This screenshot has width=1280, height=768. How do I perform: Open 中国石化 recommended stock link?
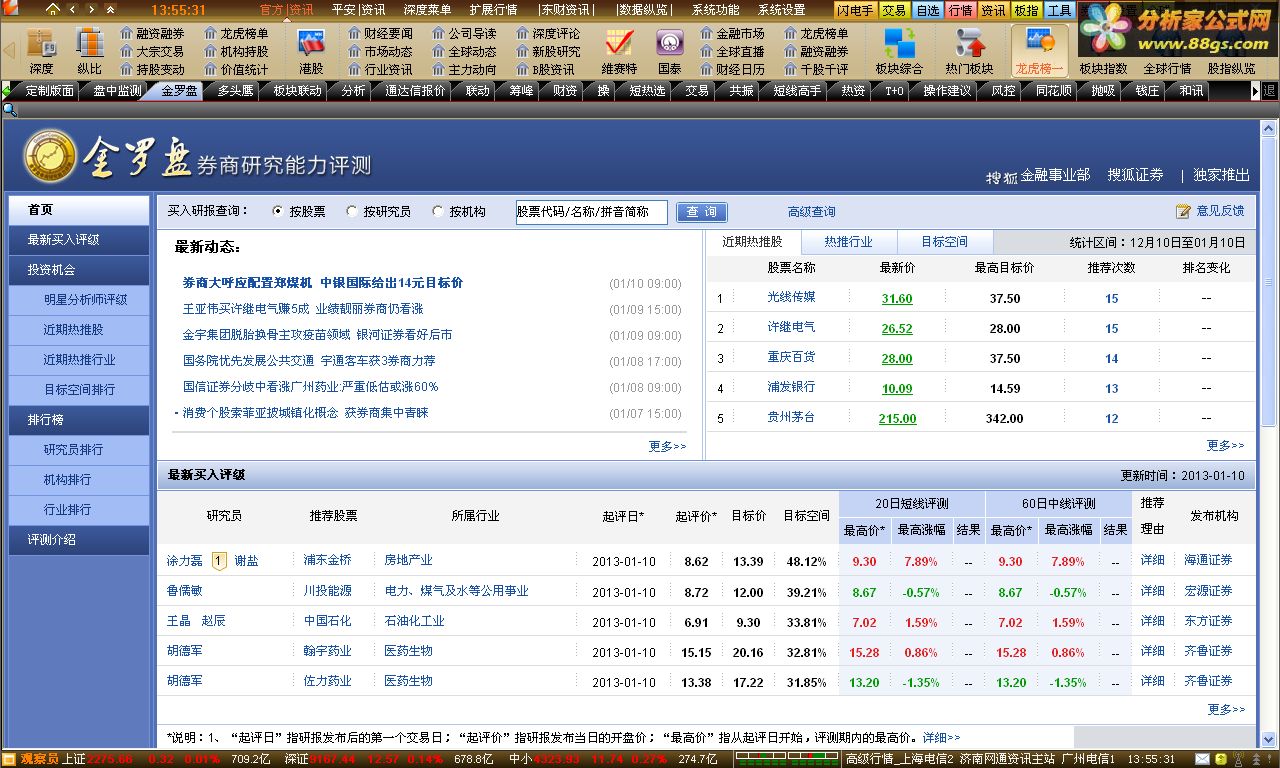(x=328, y=621)
